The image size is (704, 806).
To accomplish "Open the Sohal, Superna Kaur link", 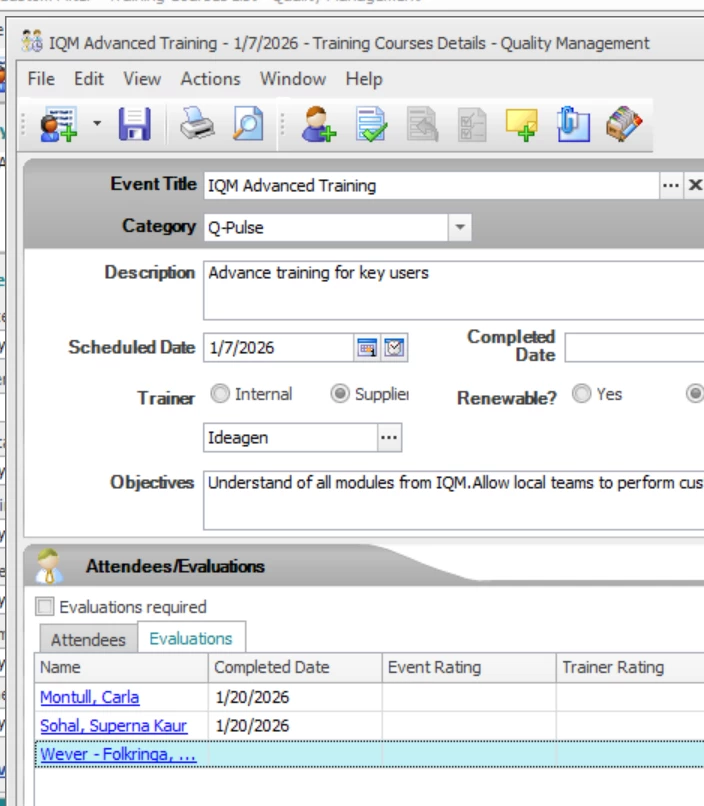I will pos(114,726).
